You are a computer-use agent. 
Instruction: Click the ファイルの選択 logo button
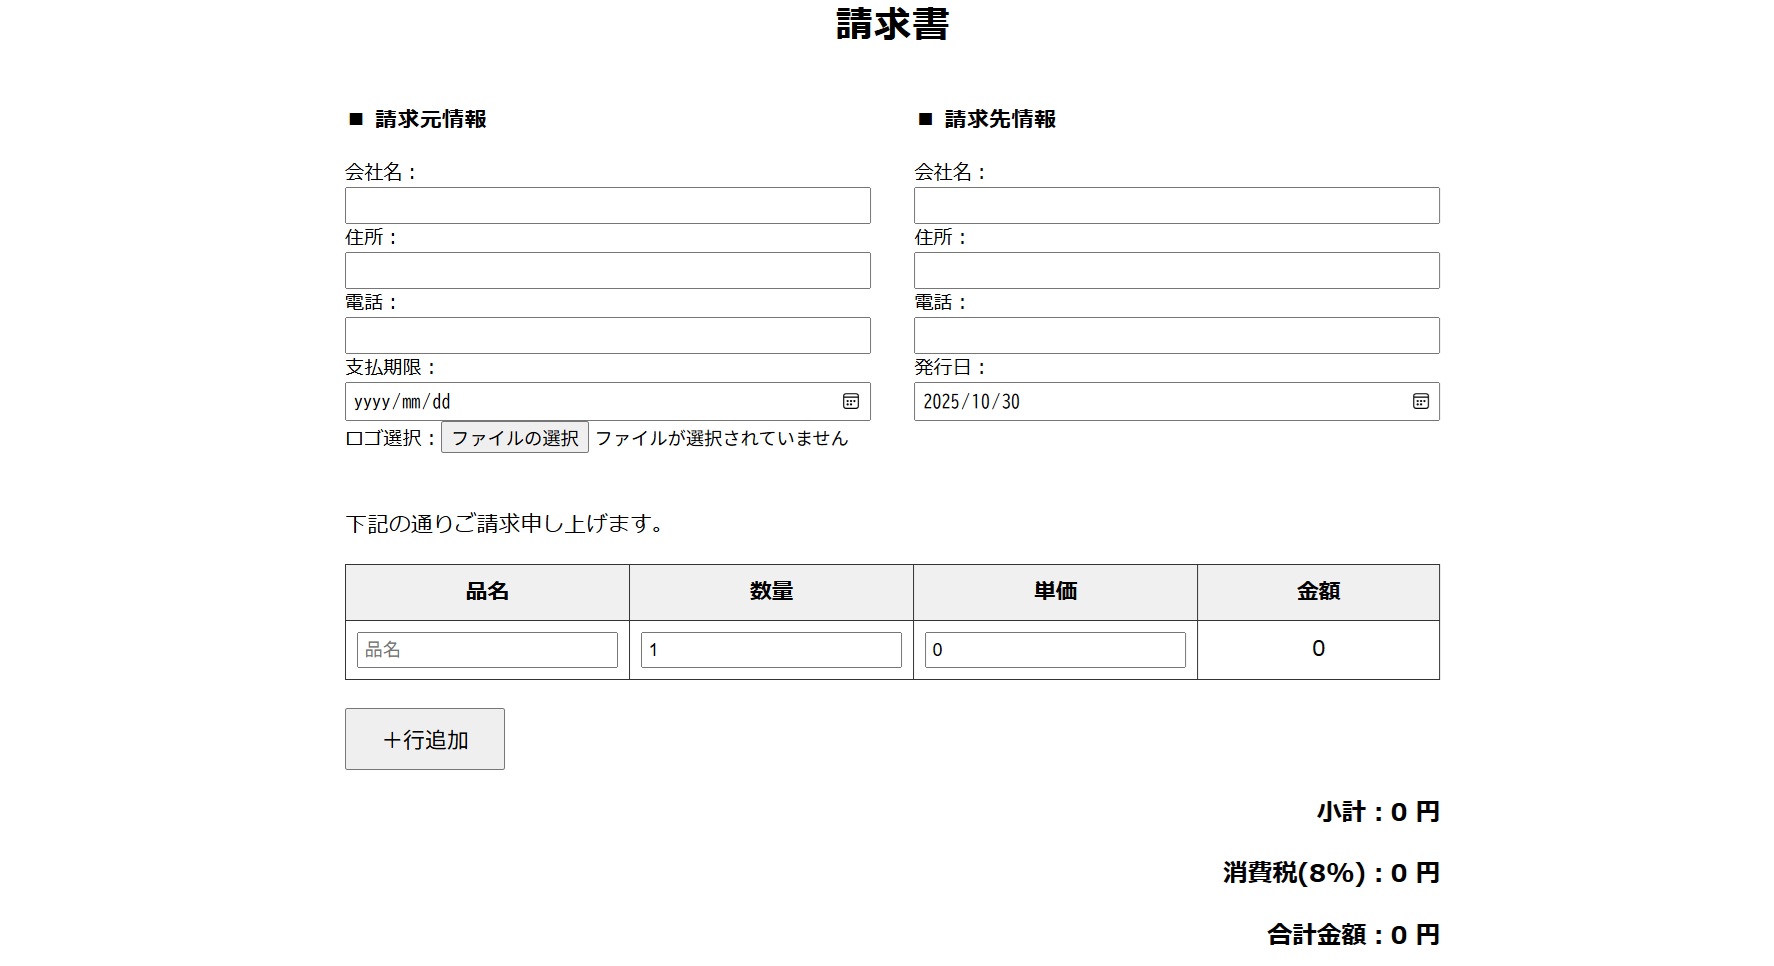click(x=514, y=438)
